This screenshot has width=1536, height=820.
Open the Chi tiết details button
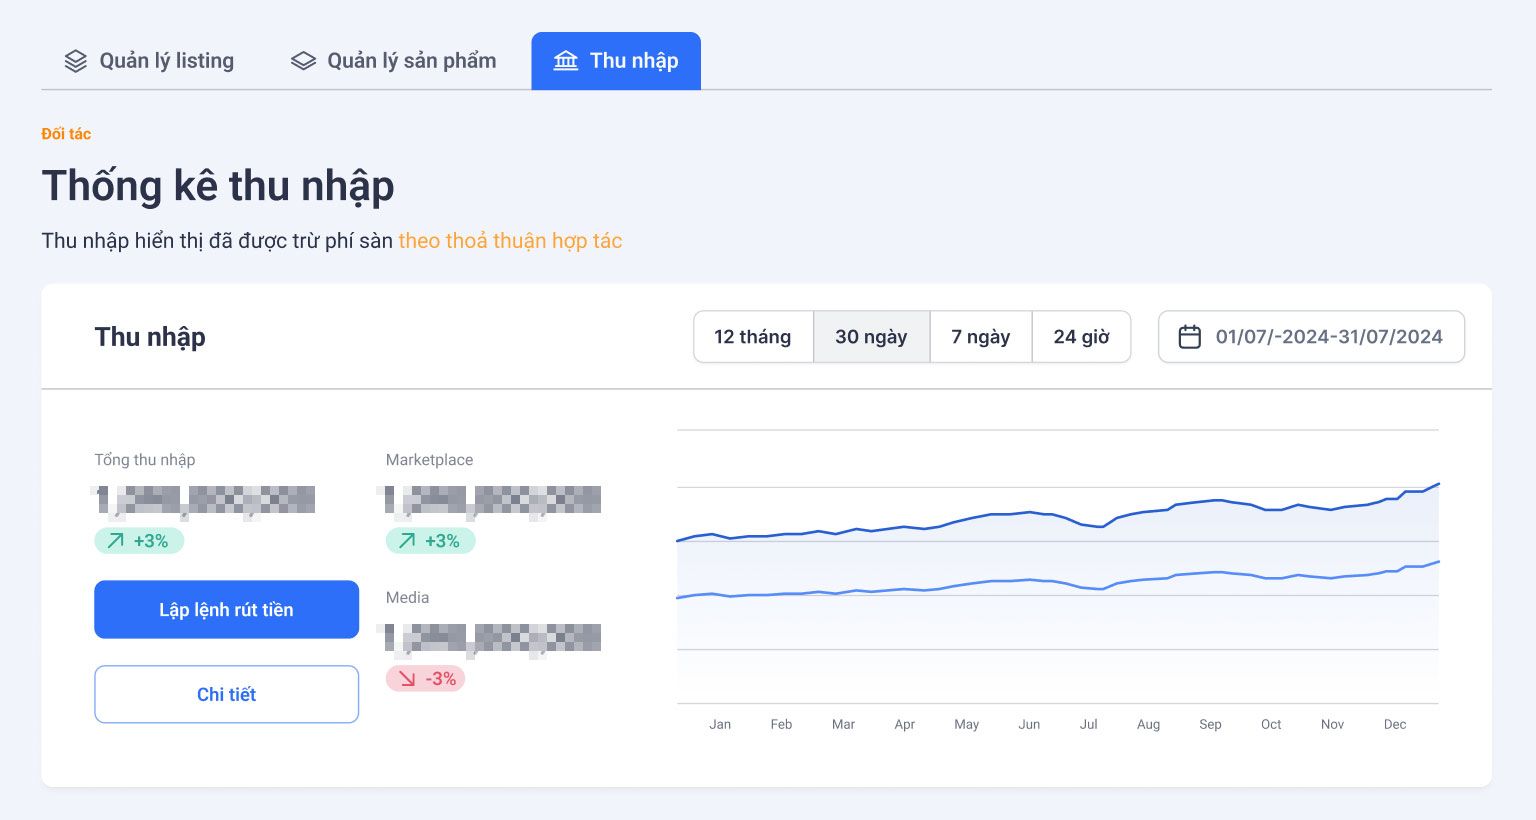[x=226, y=694]
